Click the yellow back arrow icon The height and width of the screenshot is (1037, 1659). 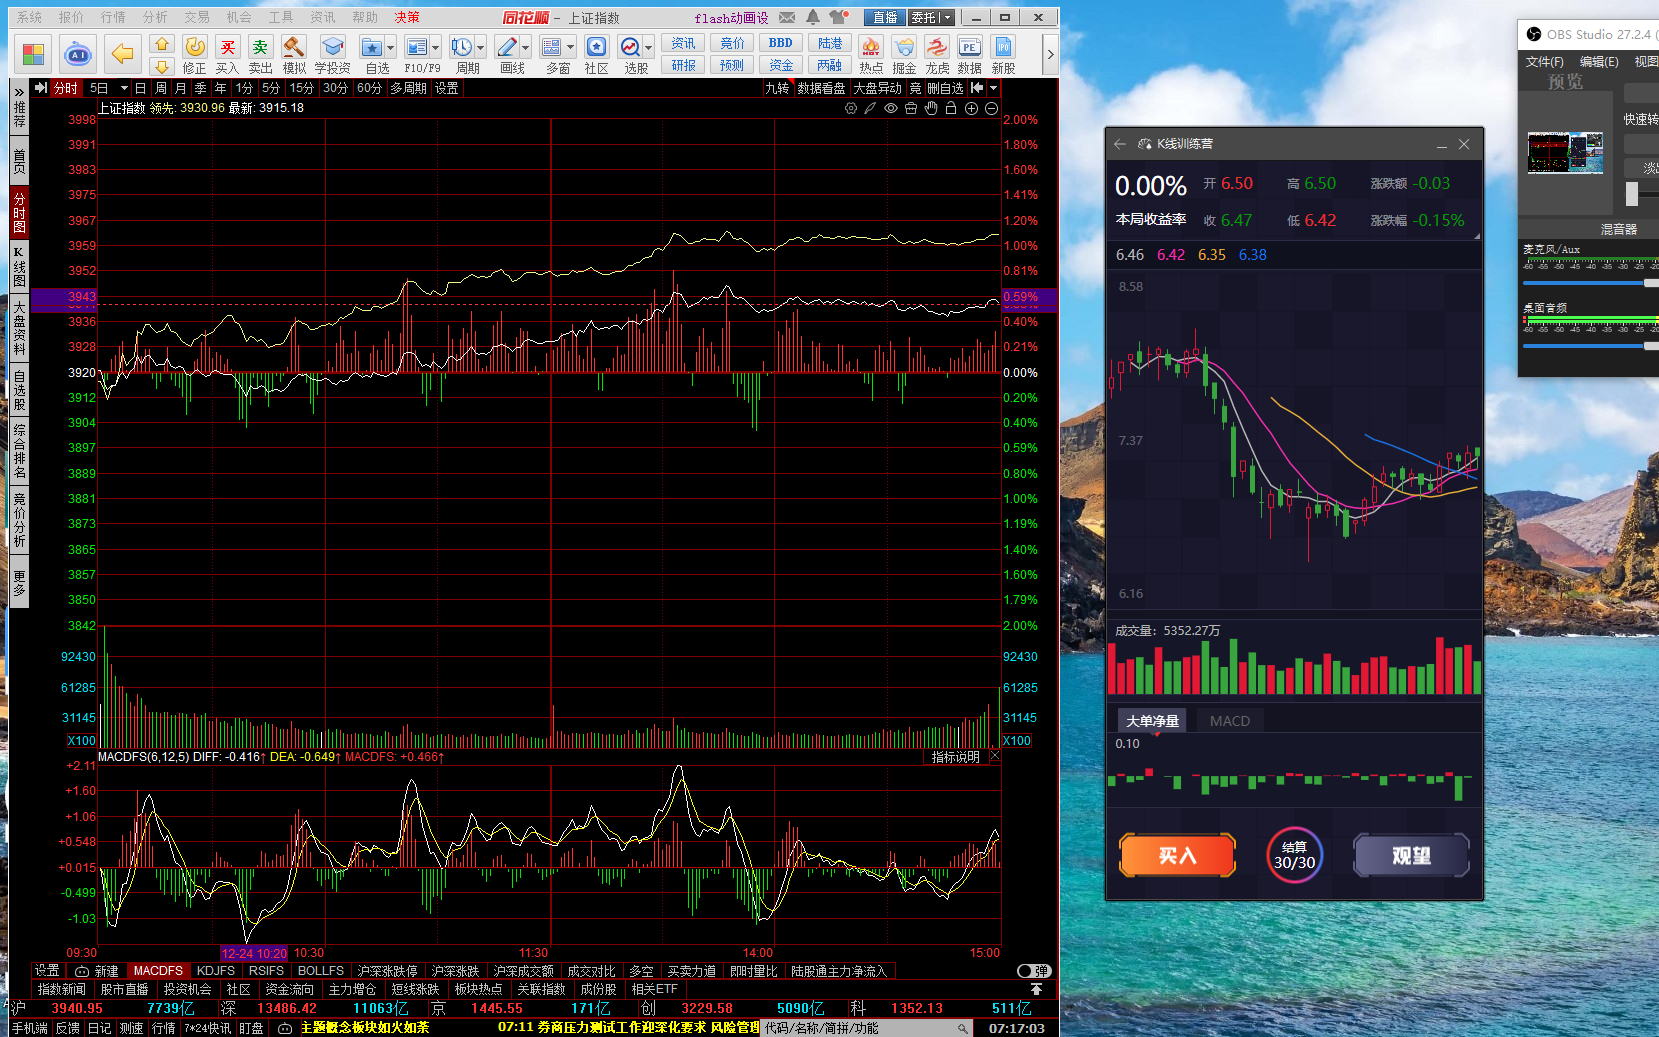coord(122,54)
